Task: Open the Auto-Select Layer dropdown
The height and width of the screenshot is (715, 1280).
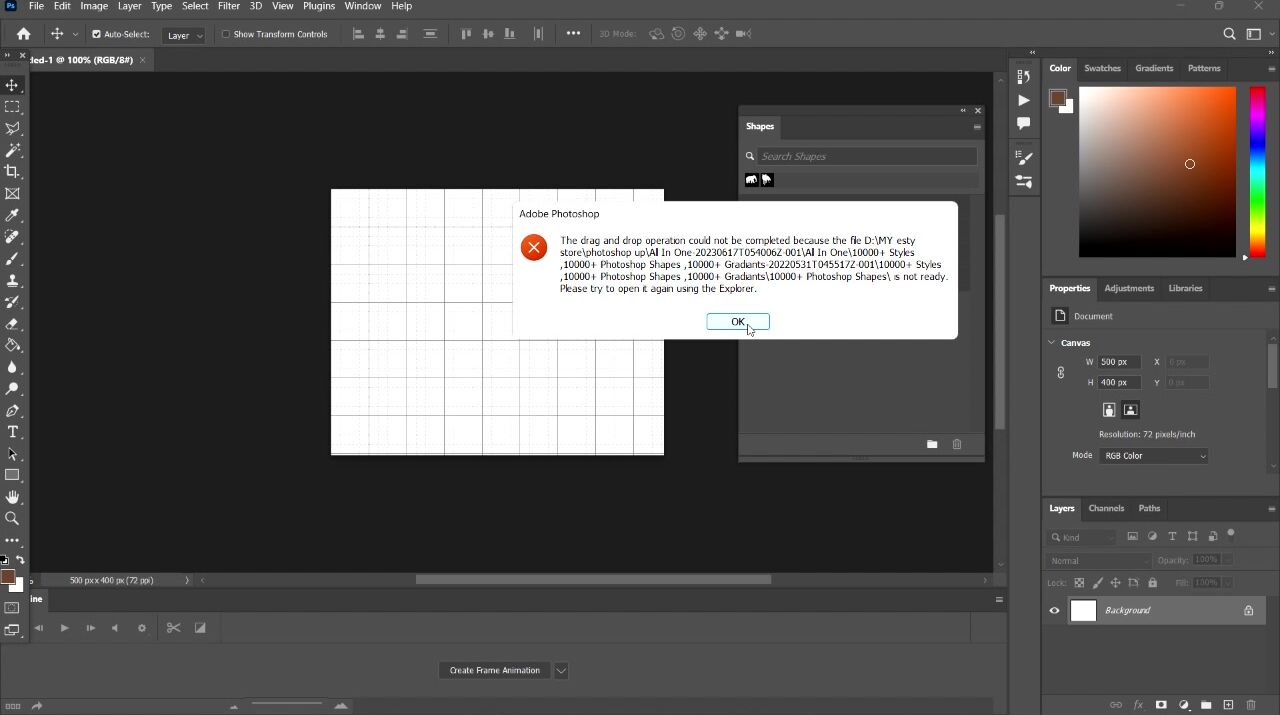Action: [x=184, y=35]
